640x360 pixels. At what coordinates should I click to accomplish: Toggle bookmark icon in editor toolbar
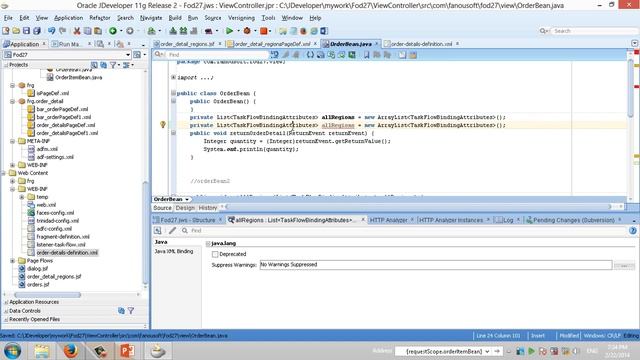point(367,54)
